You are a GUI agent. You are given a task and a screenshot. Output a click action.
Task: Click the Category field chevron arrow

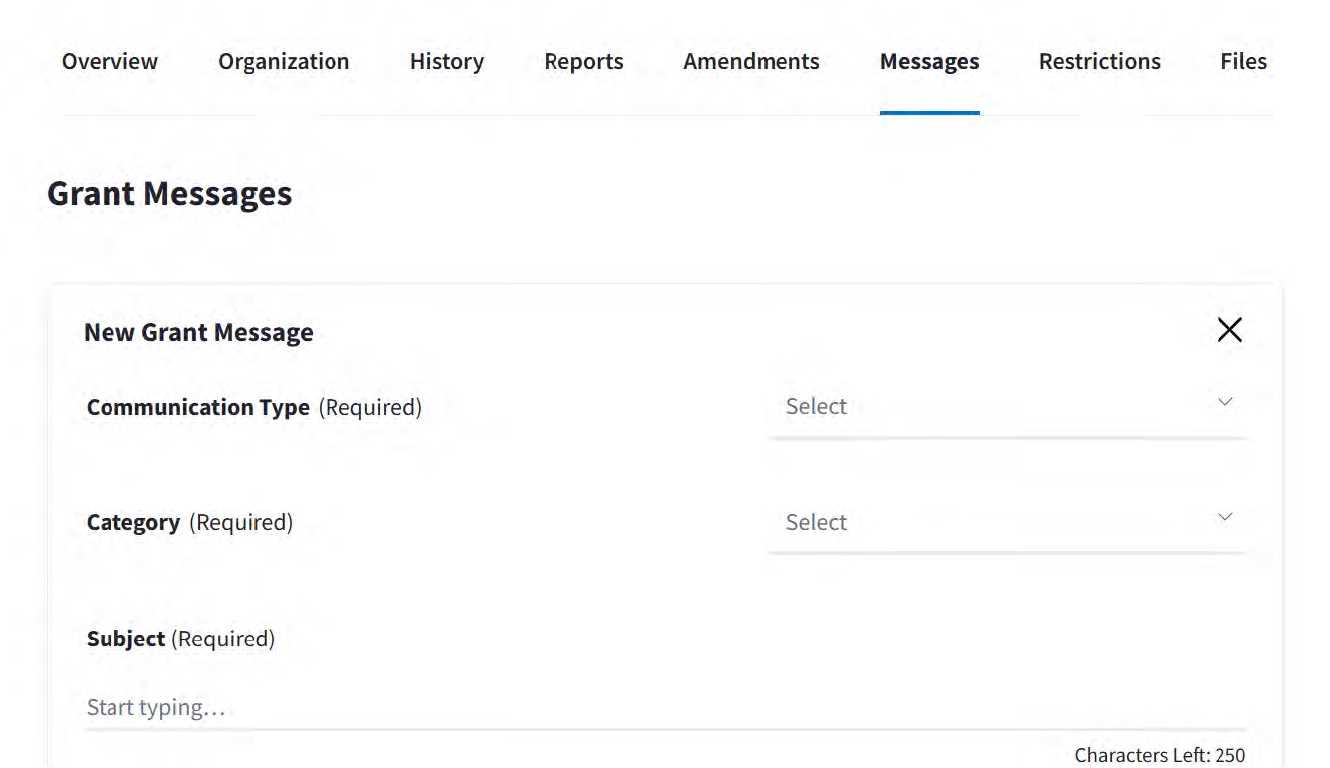click(1225, 517)
